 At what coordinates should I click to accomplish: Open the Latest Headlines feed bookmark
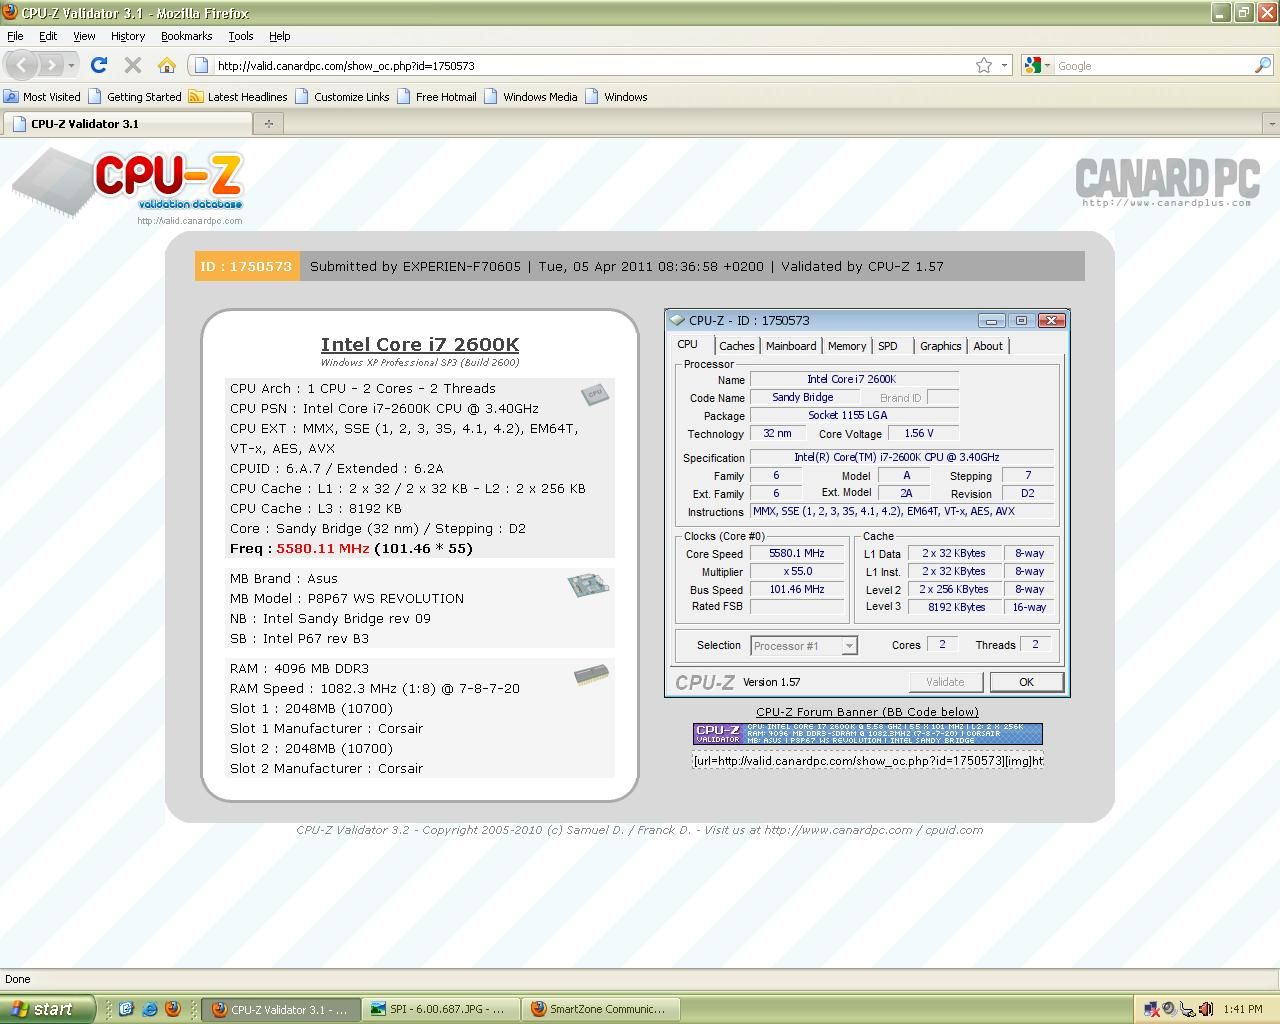point(239,97)
